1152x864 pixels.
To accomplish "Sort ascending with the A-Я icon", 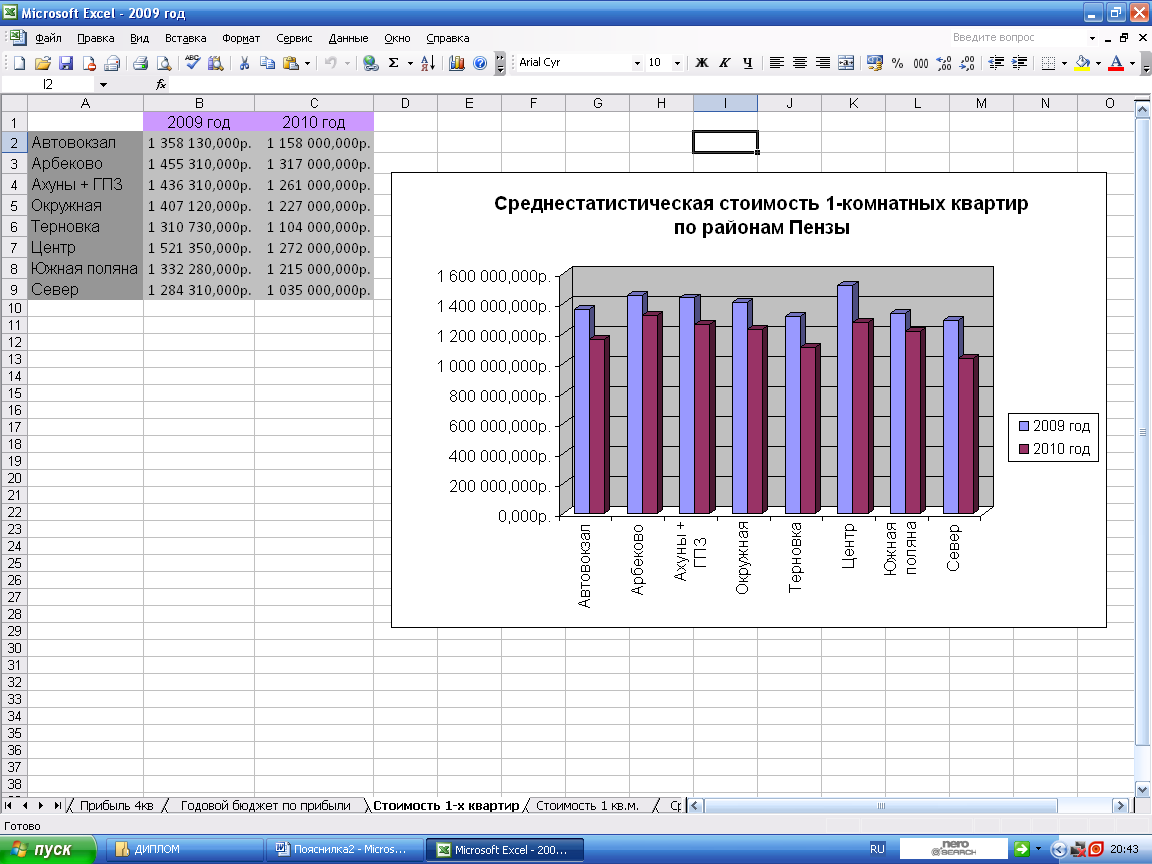I will tap(427, 62).
